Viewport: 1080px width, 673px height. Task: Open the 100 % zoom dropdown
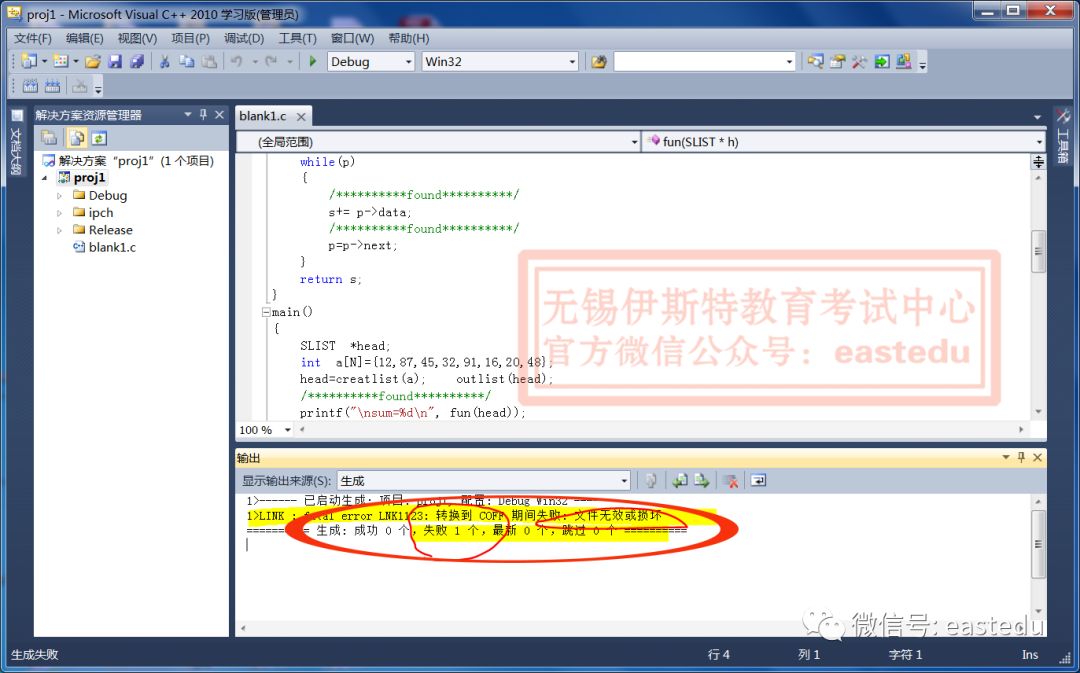click(x=287, y=430)
